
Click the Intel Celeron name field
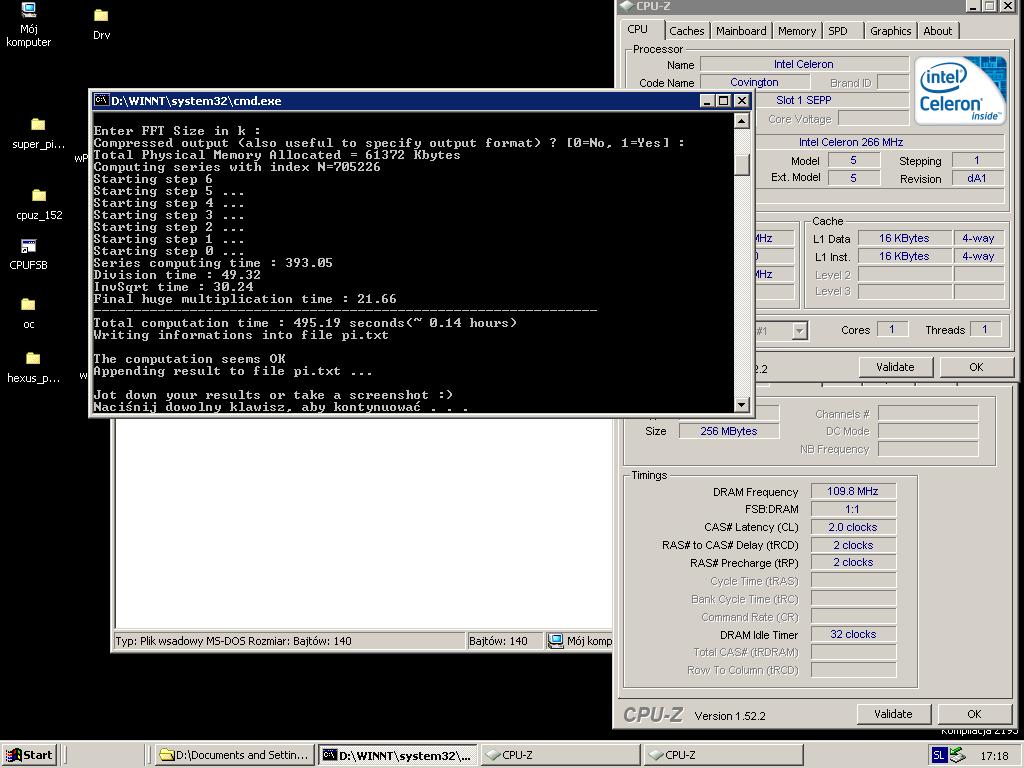(804, 64)
